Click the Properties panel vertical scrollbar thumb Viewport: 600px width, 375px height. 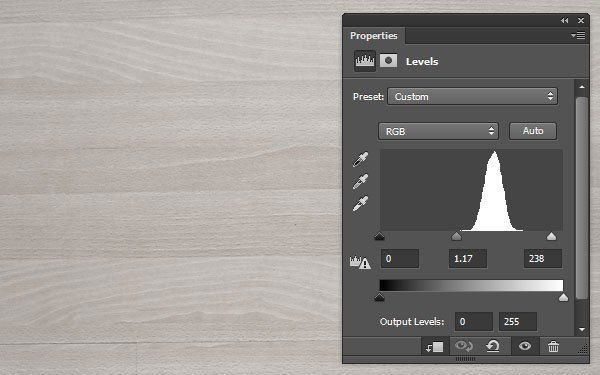point(582,198)
